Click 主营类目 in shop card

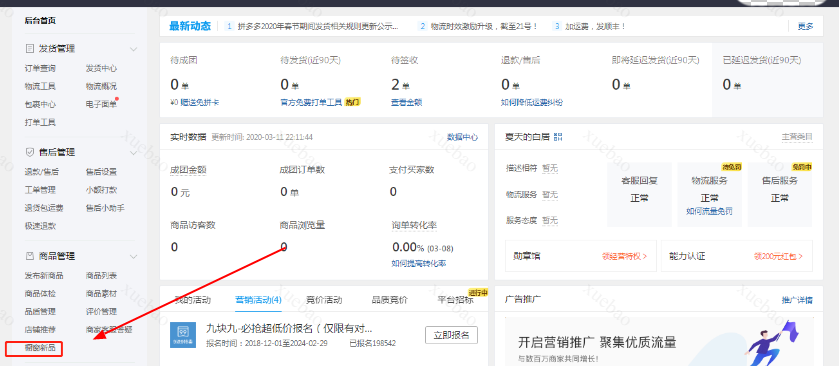click(797, 137)
